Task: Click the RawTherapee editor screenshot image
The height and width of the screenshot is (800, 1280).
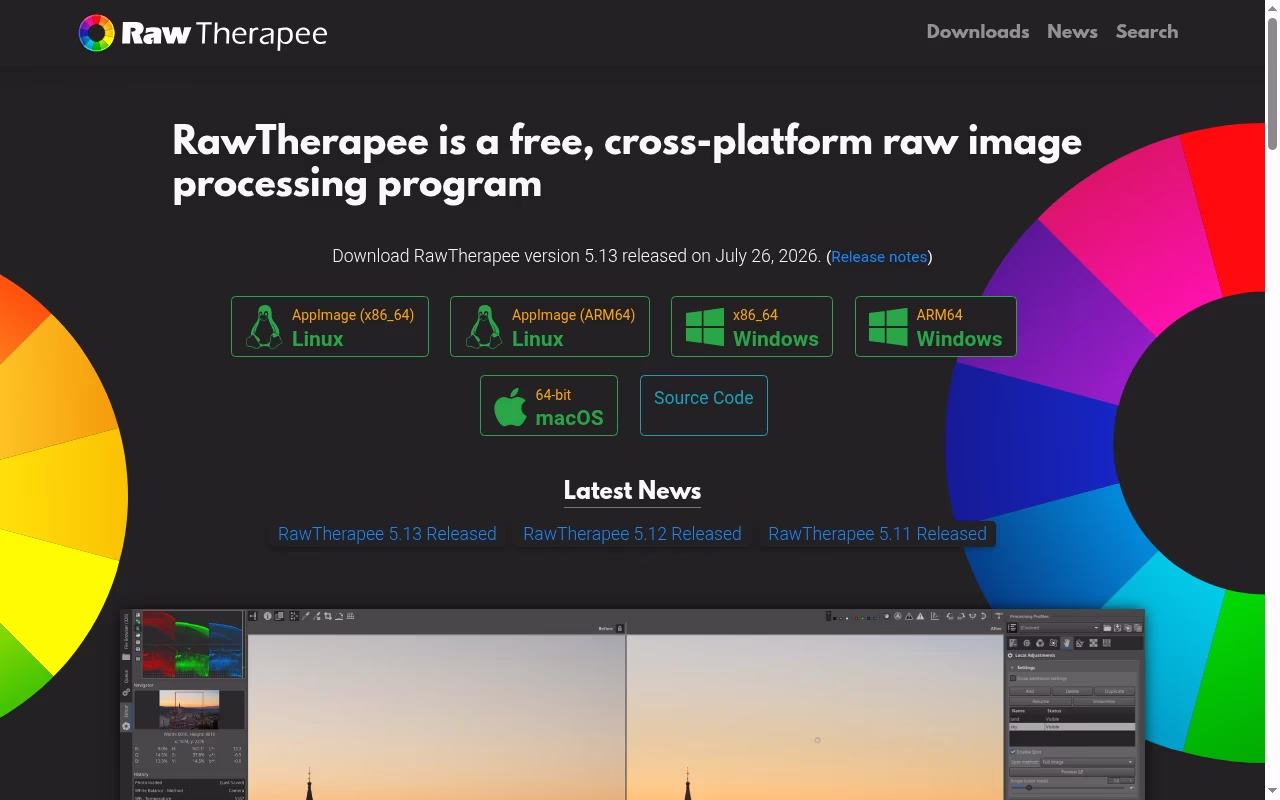Action: 632,705
